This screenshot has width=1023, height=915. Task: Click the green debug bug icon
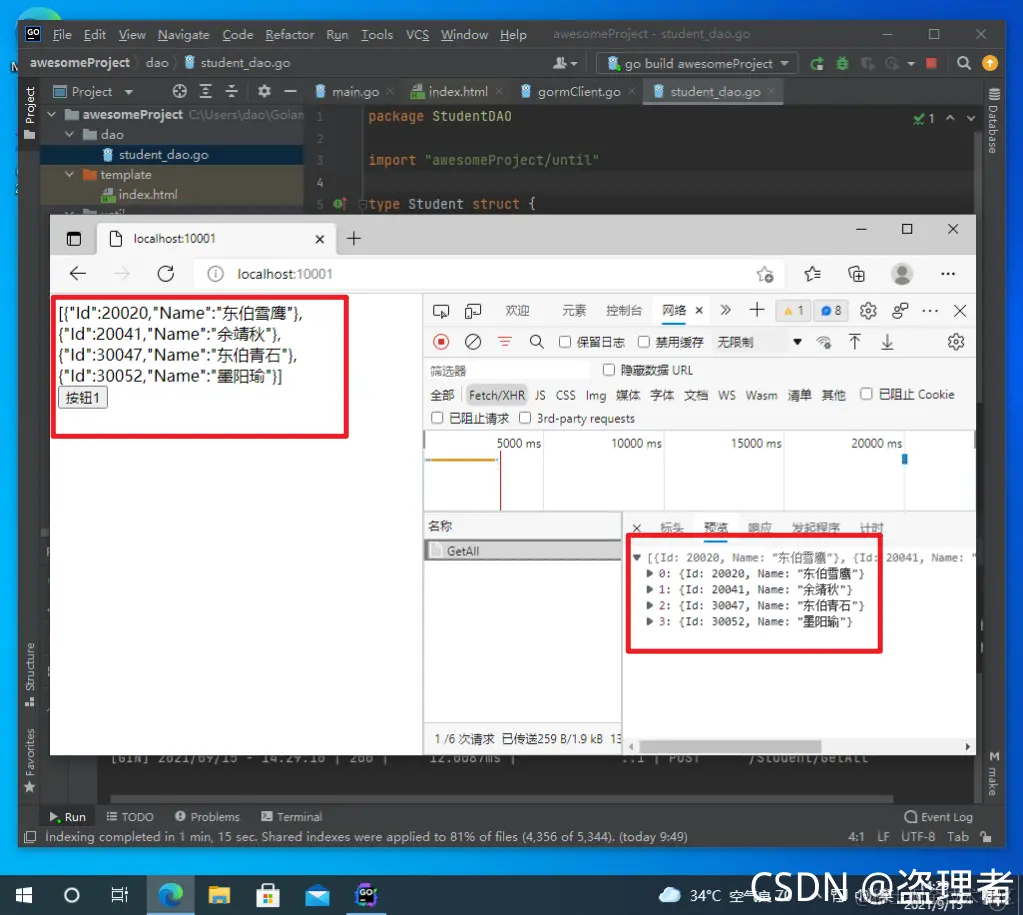point(842,63)
